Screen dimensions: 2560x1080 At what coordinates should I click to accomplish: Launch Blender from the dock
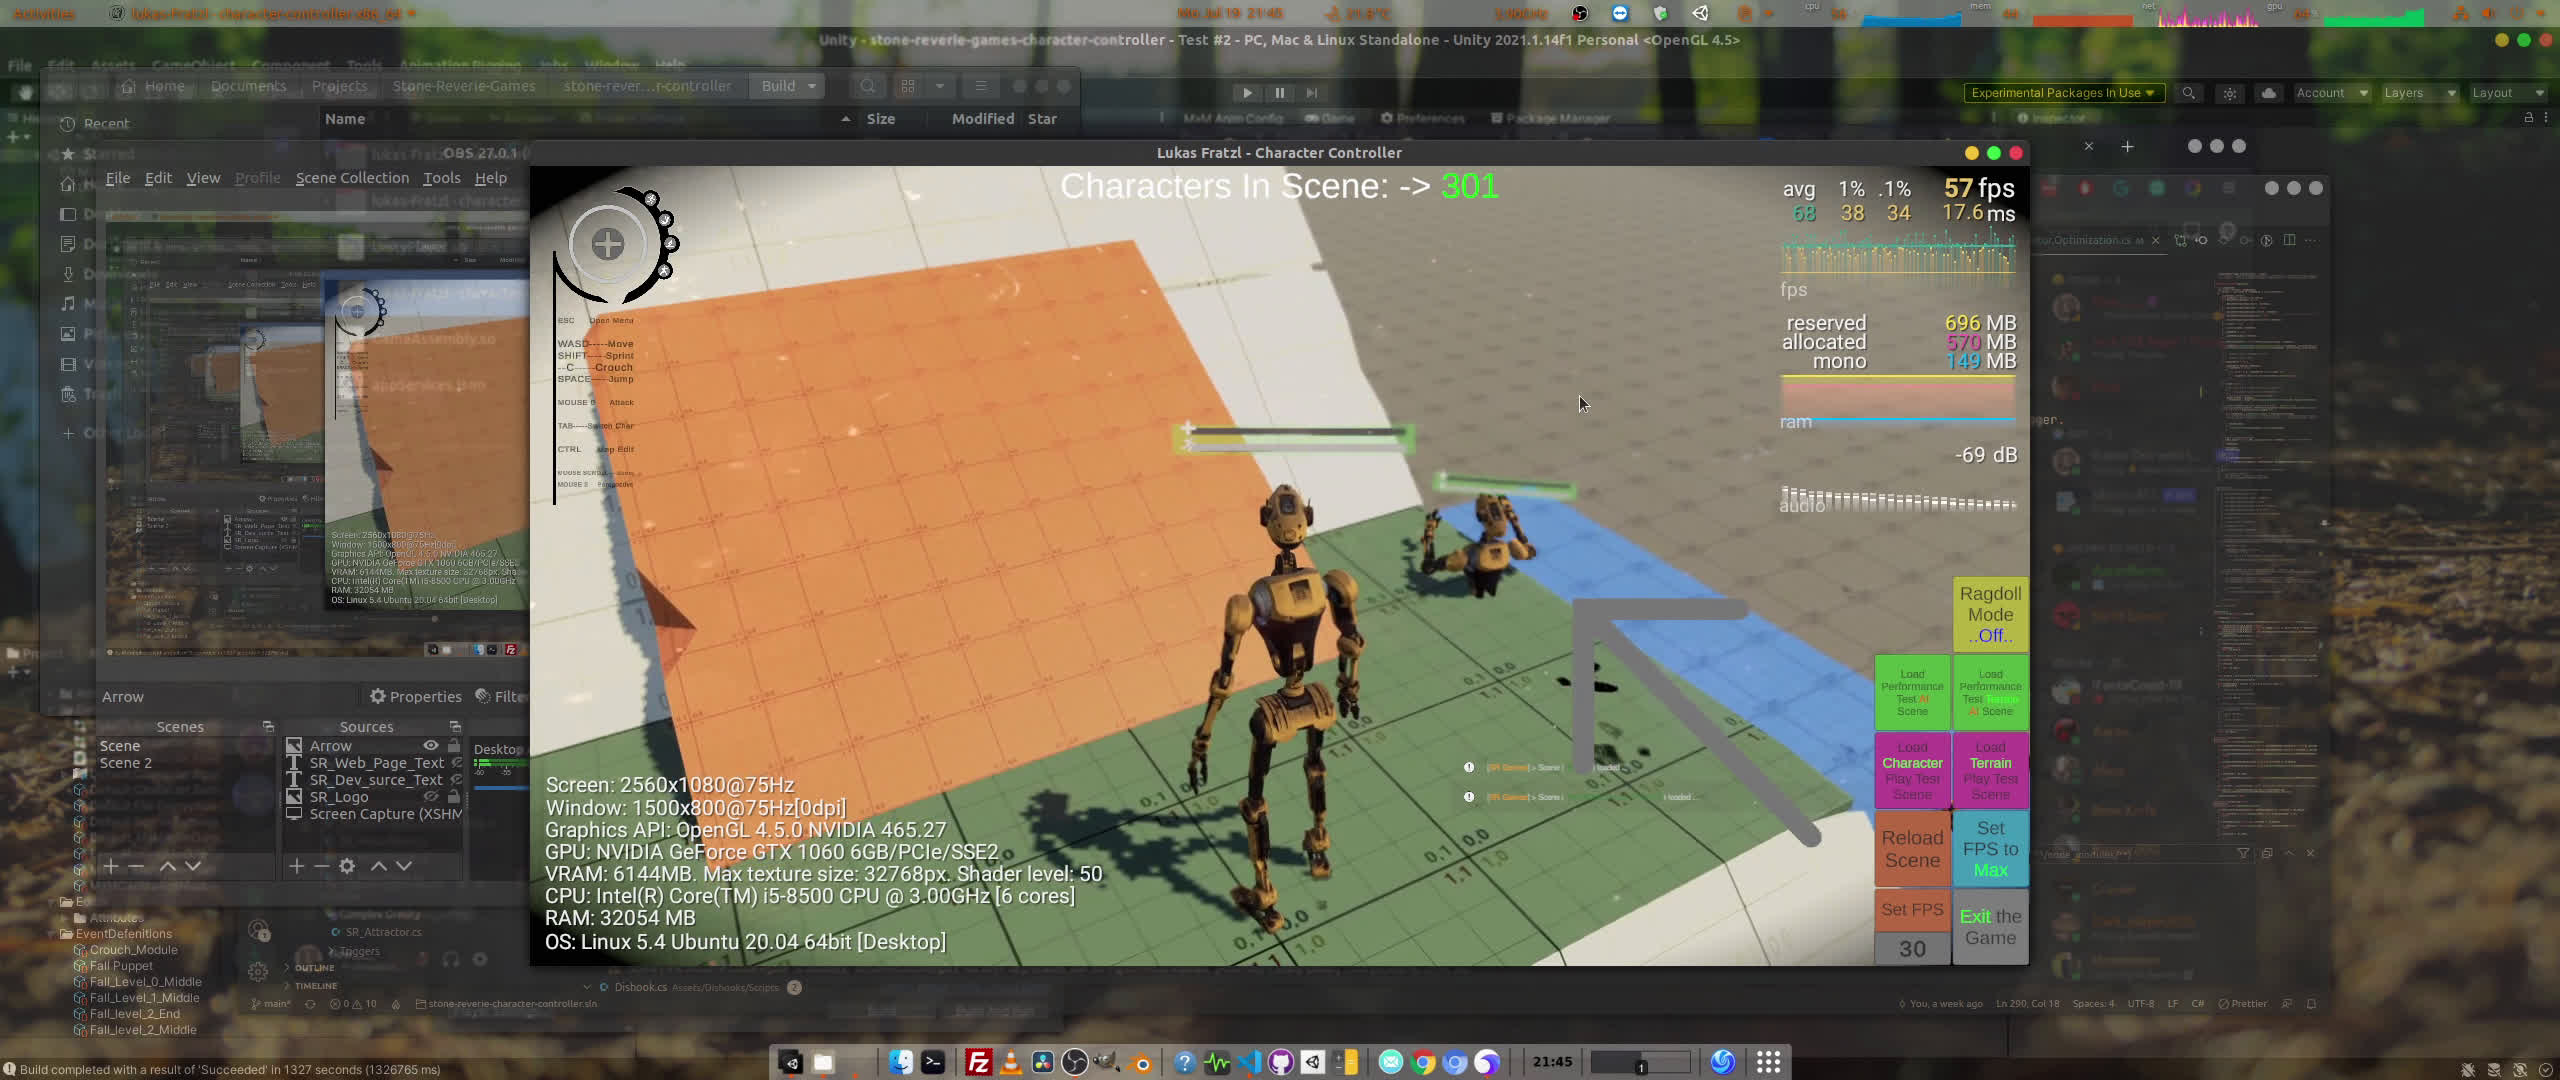(x=1142, y=1062)
